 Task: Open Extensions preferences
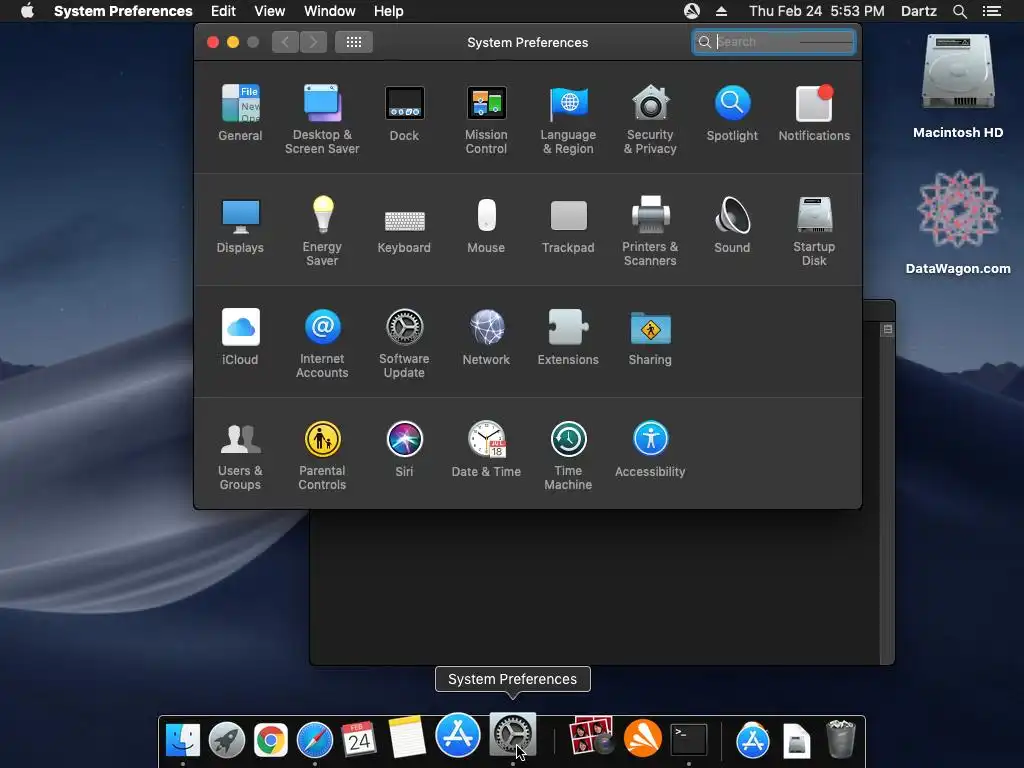[x=568, y=337]
